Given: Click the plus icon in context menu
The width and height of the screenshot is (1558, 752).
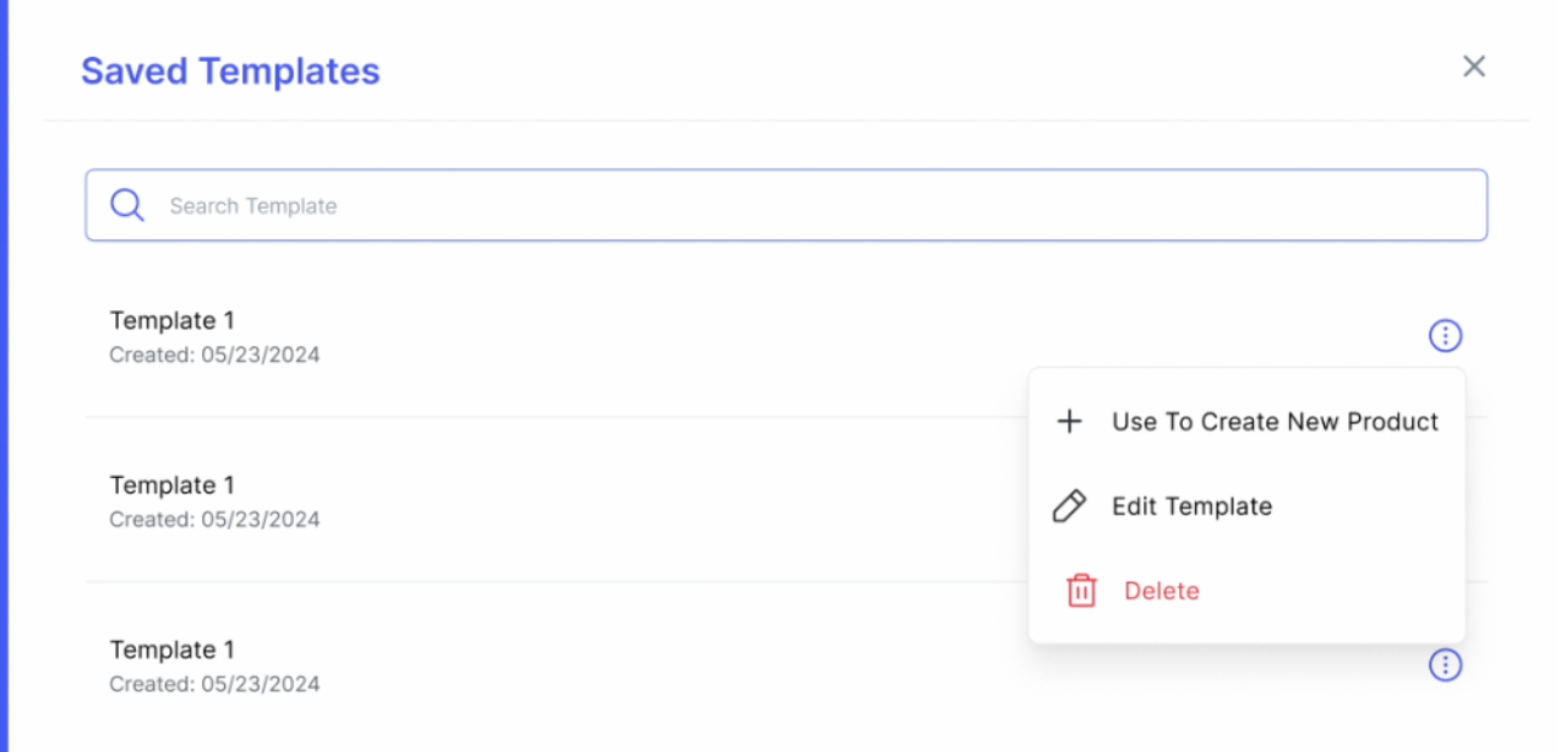Looking at the screenshot, I should point(1069,422).
